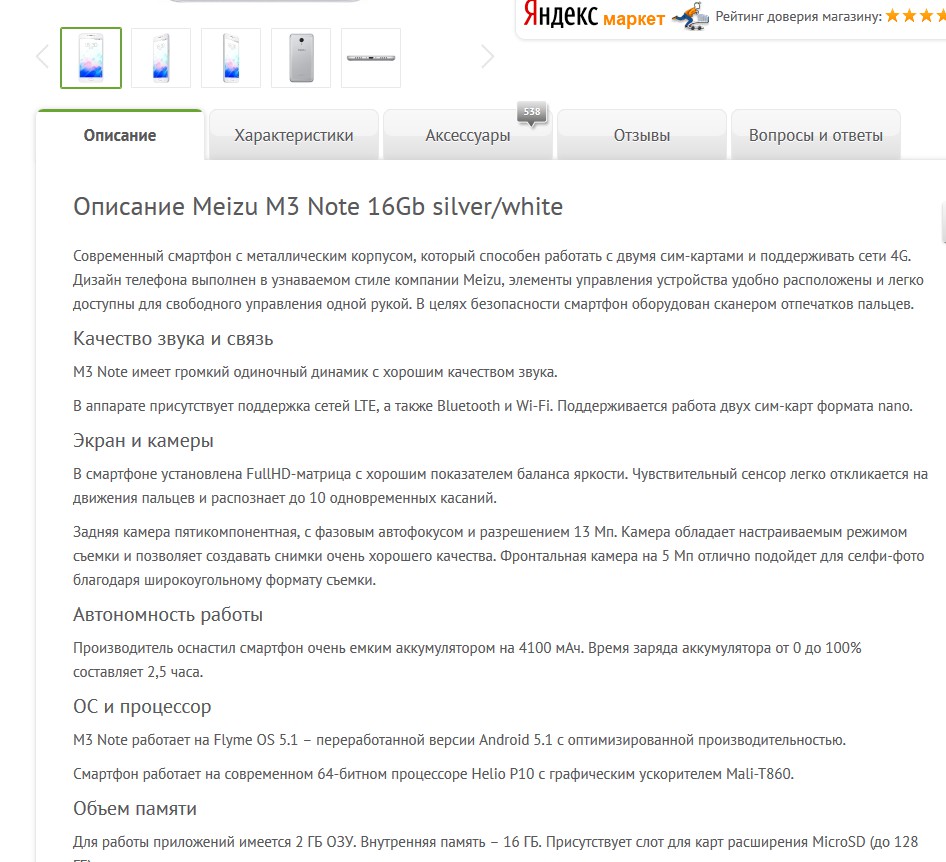Click the line mentioning 4100 мАч battery

(x=468, y=648)
